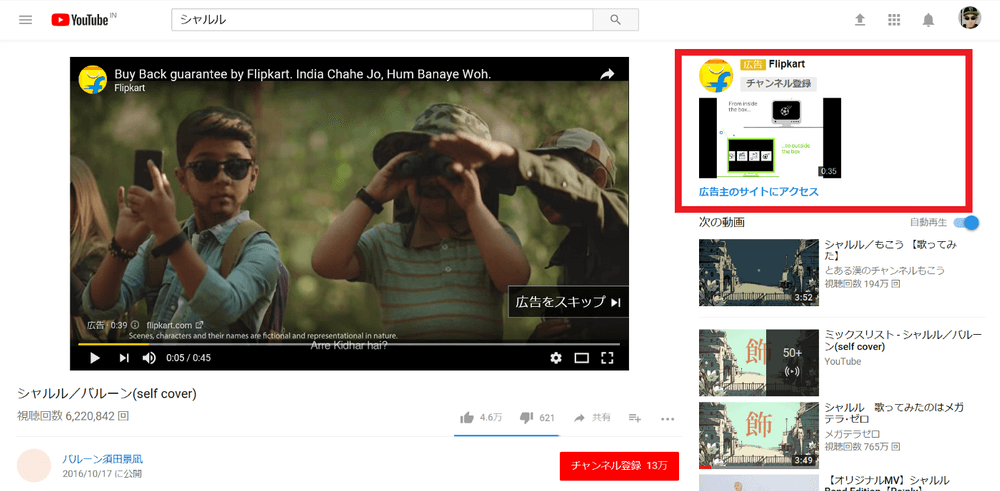Screen dimensions: 1000x491
Task: Open the upload video icon
Action: click(x=859, y=20)
